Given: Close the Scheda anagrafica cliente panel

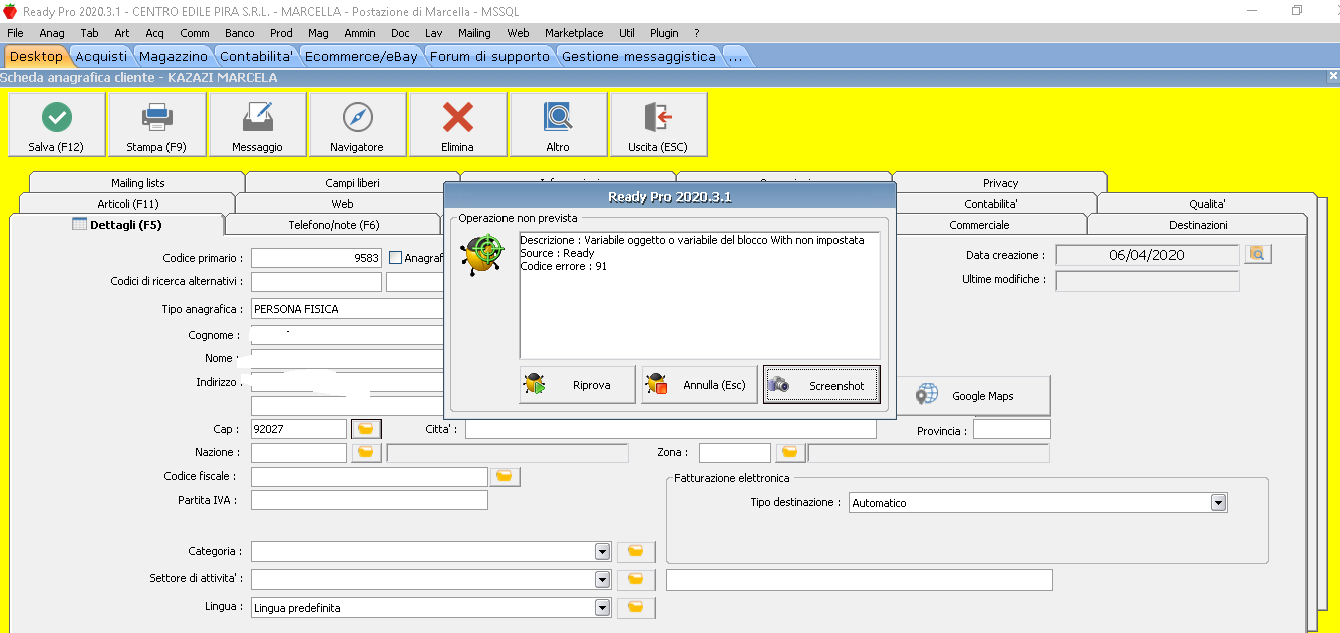Looking at the screenshot, I should point(1333,76).
